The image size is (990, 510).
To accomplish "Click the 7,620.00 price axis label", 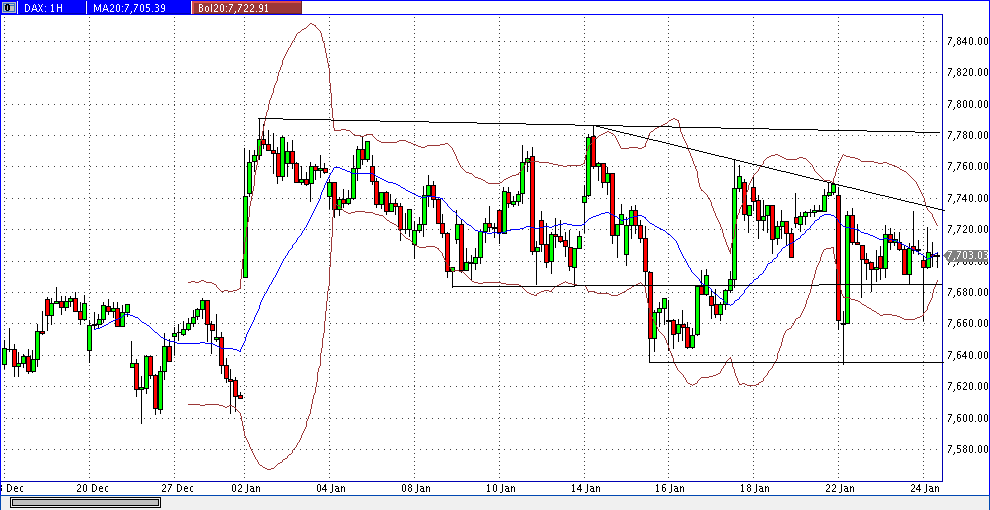I will tap(967, 386).
